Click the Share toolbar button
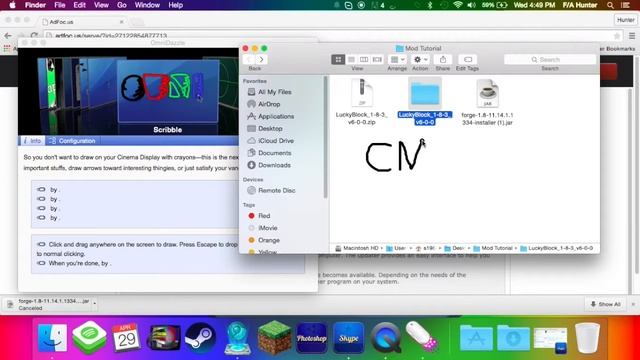Viewport: 640px width, 360px height. [x=443, y=60]
